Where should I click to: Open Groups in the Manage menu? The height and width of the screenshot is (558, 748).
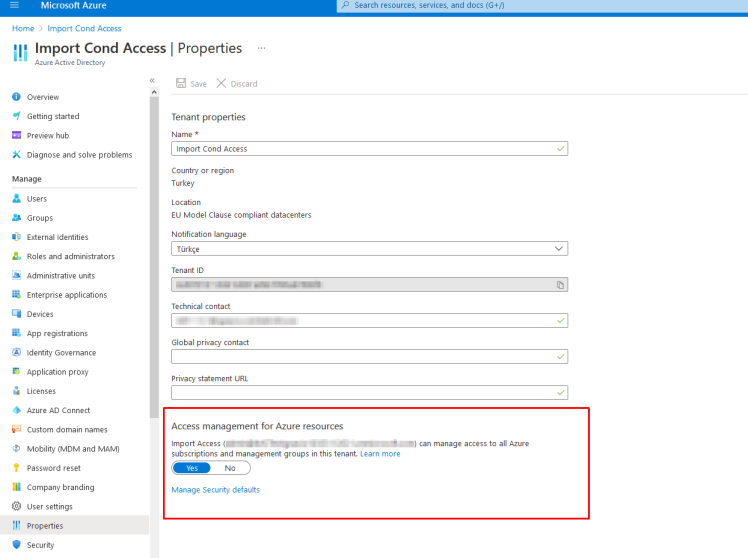[40, 218]
